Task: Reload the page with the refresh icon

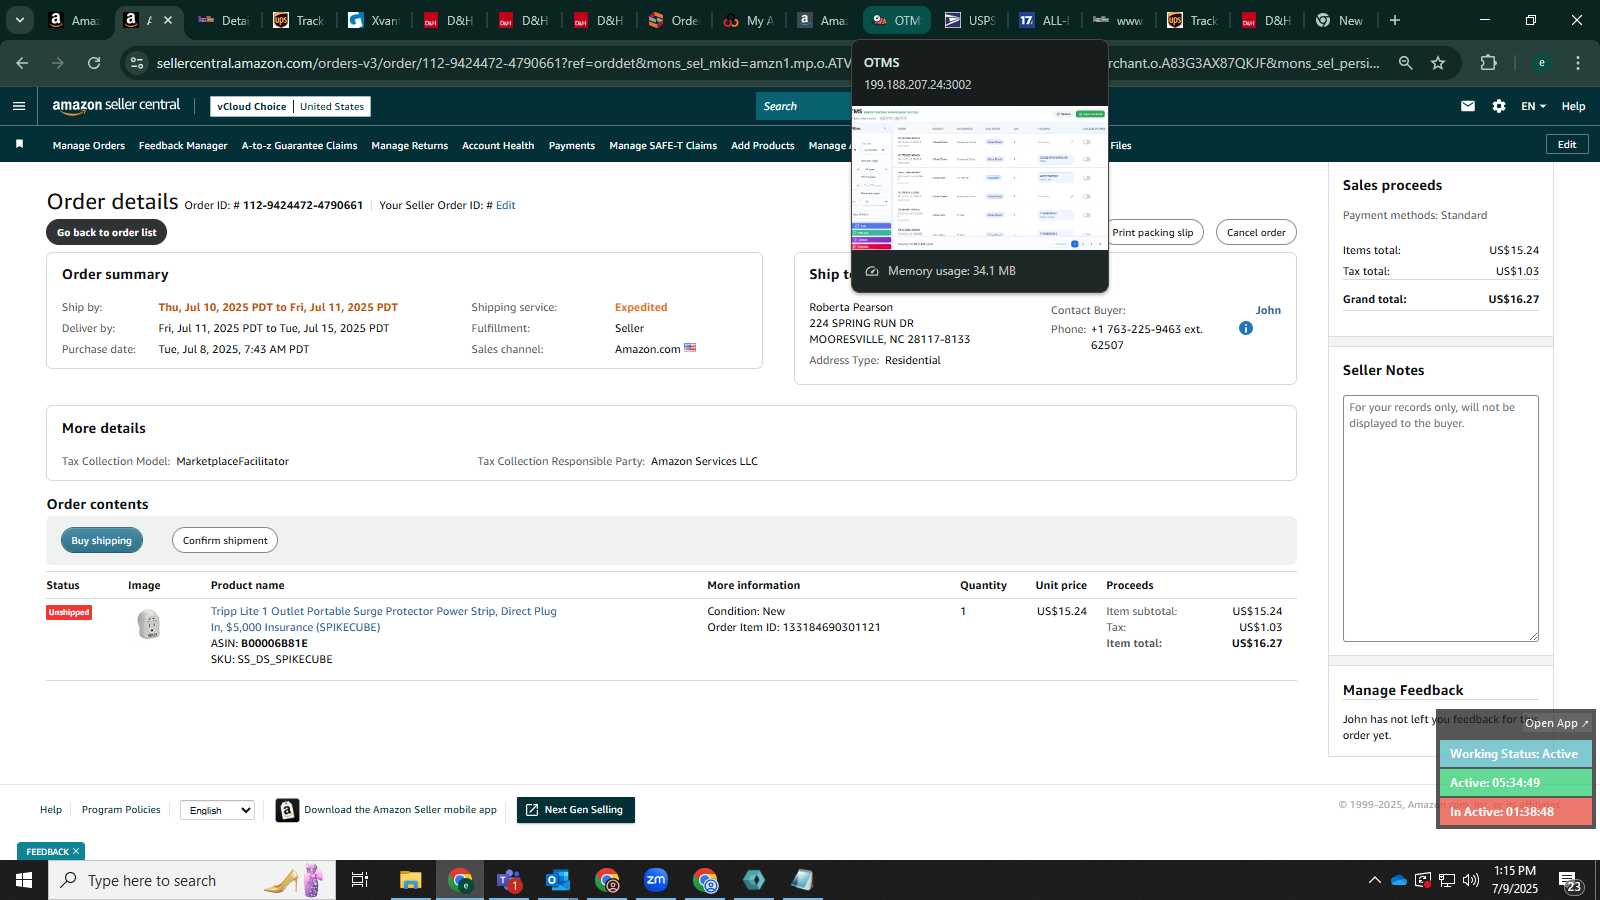Action: point(94,63)
